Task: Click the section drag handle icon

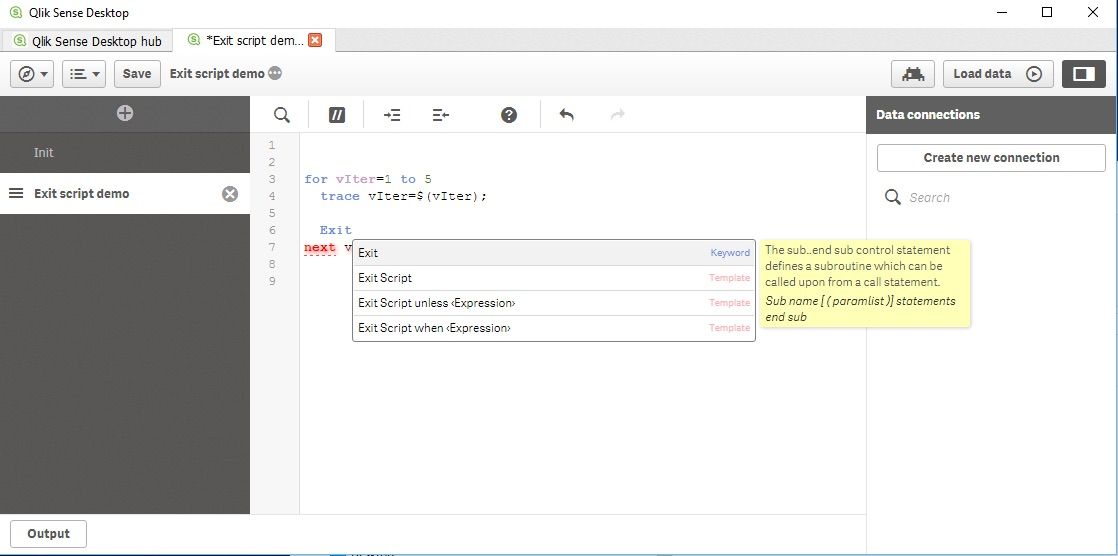Action: click(16, 193)
